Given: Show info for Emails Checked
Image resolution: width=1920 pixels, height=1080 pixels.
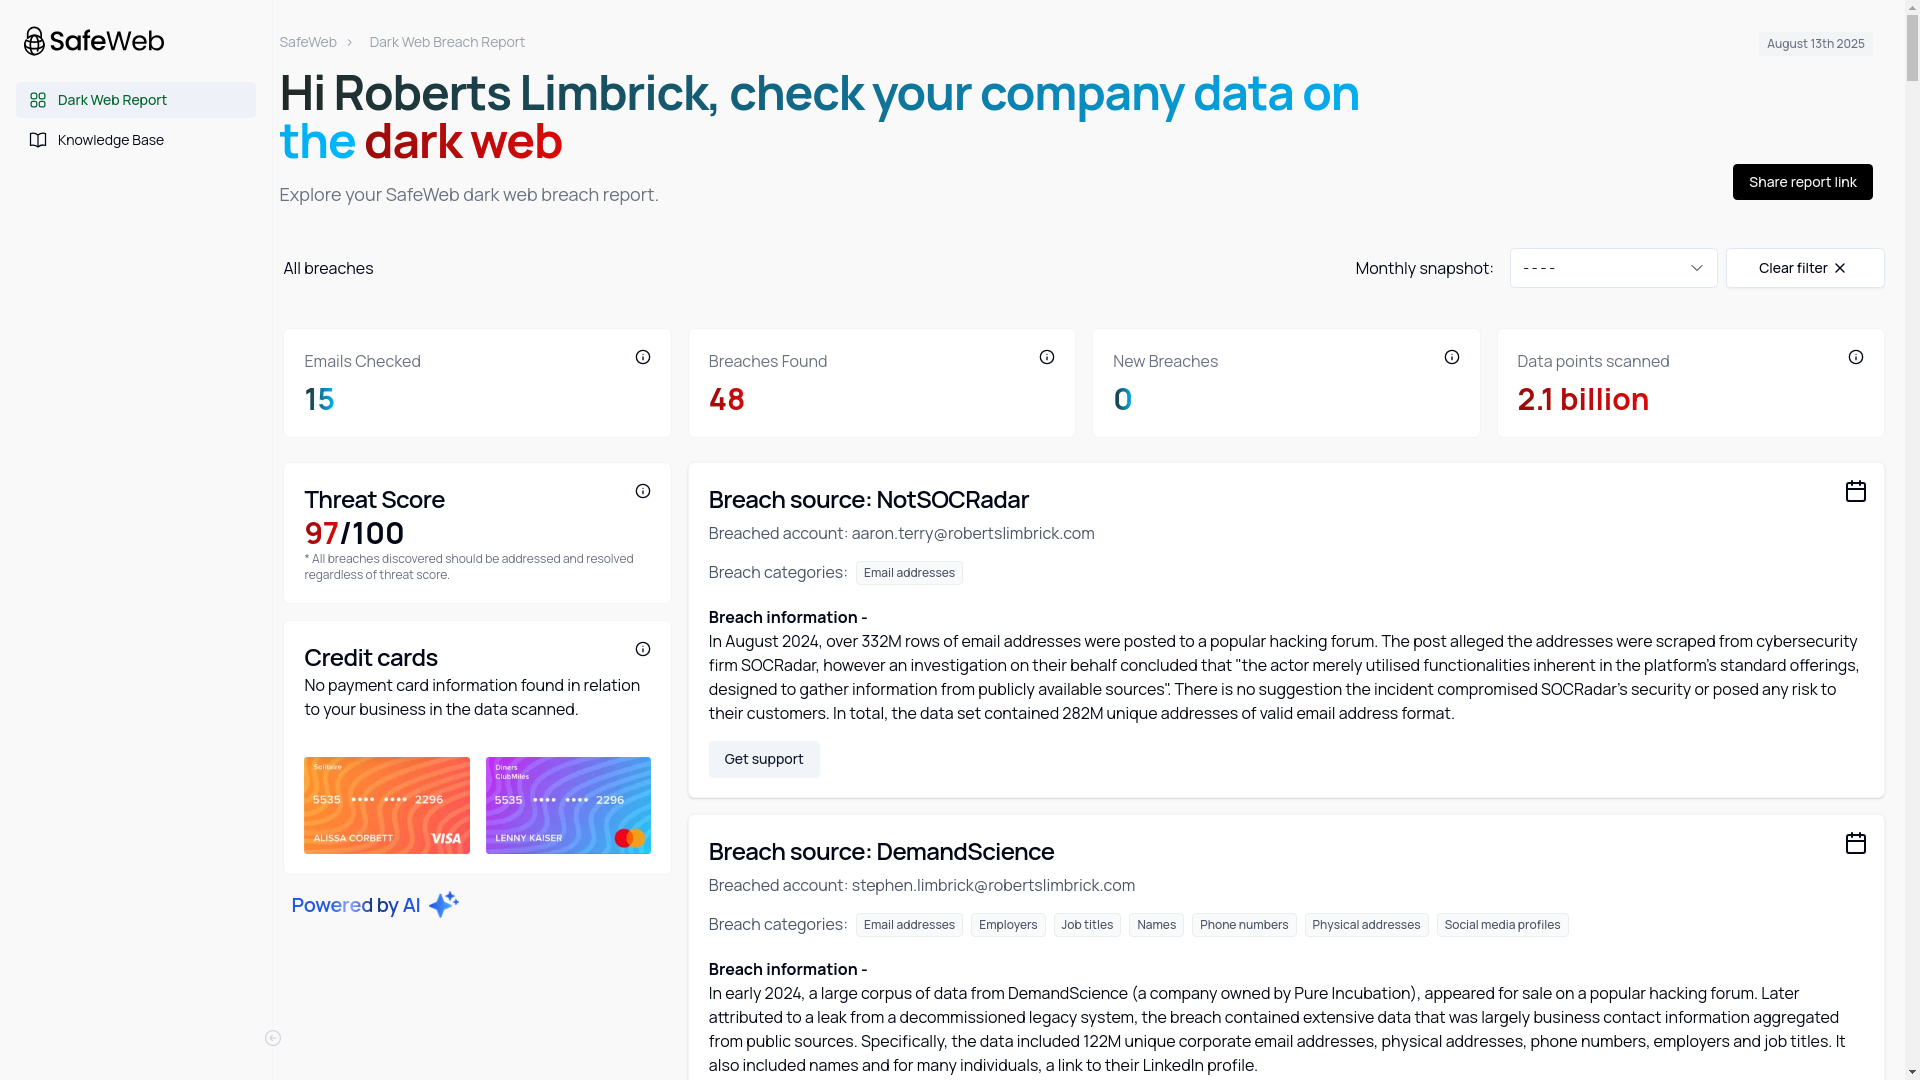Looking at the screenshot, I should click(643, 357).
